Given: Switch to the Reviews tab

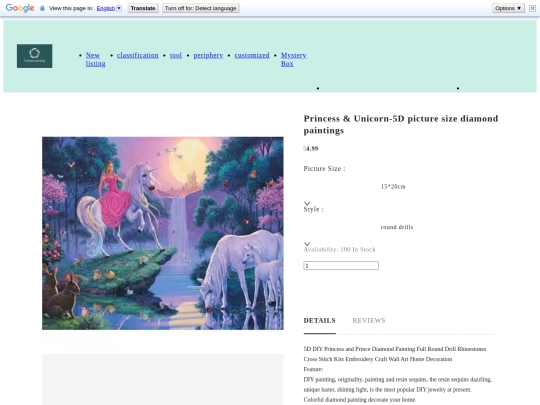Looking at the screenshot, I should [369, 321].
